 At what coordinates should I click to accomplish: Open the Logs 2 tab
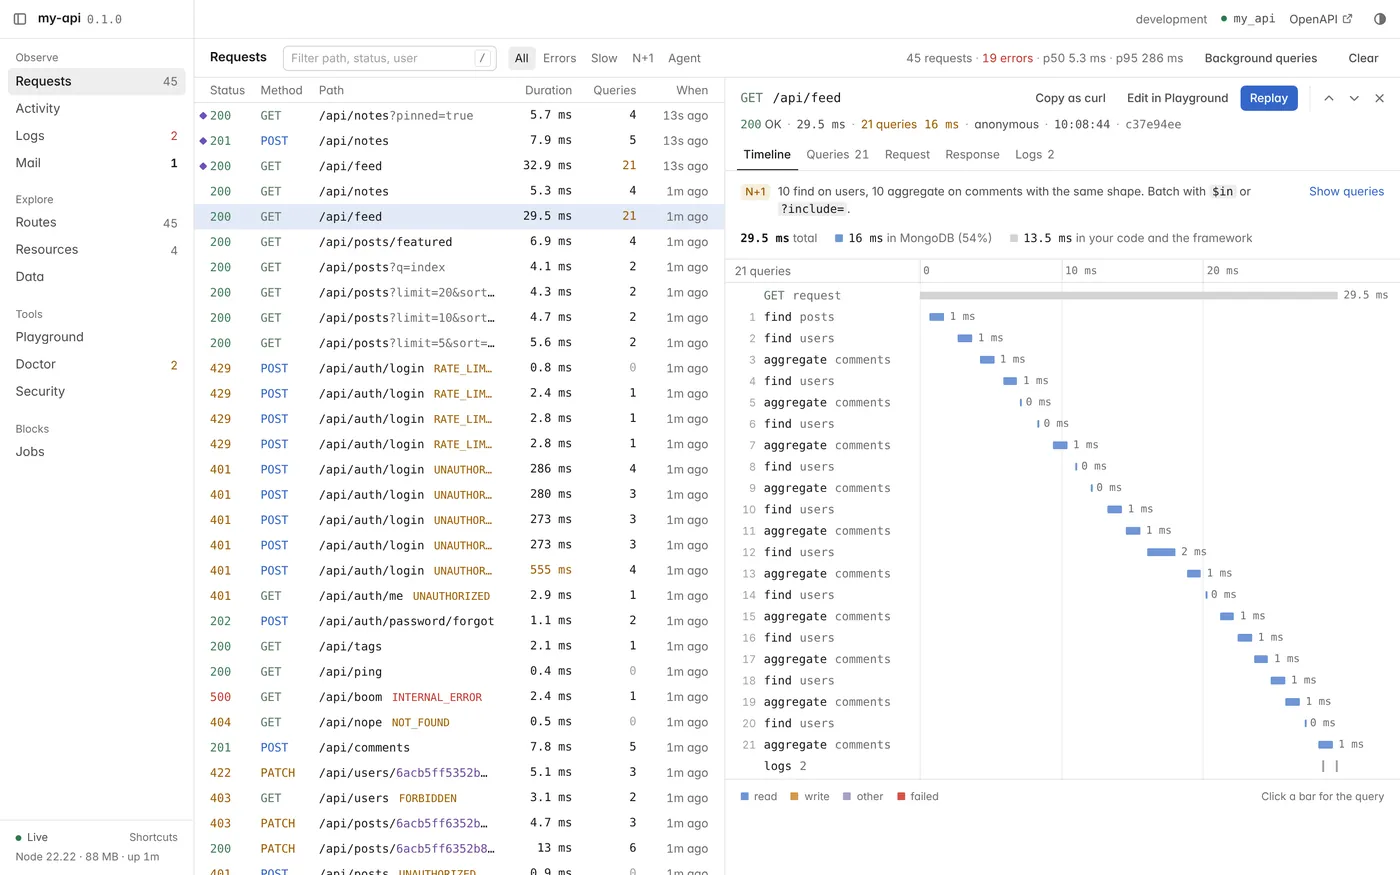(x=1034, y=154)
